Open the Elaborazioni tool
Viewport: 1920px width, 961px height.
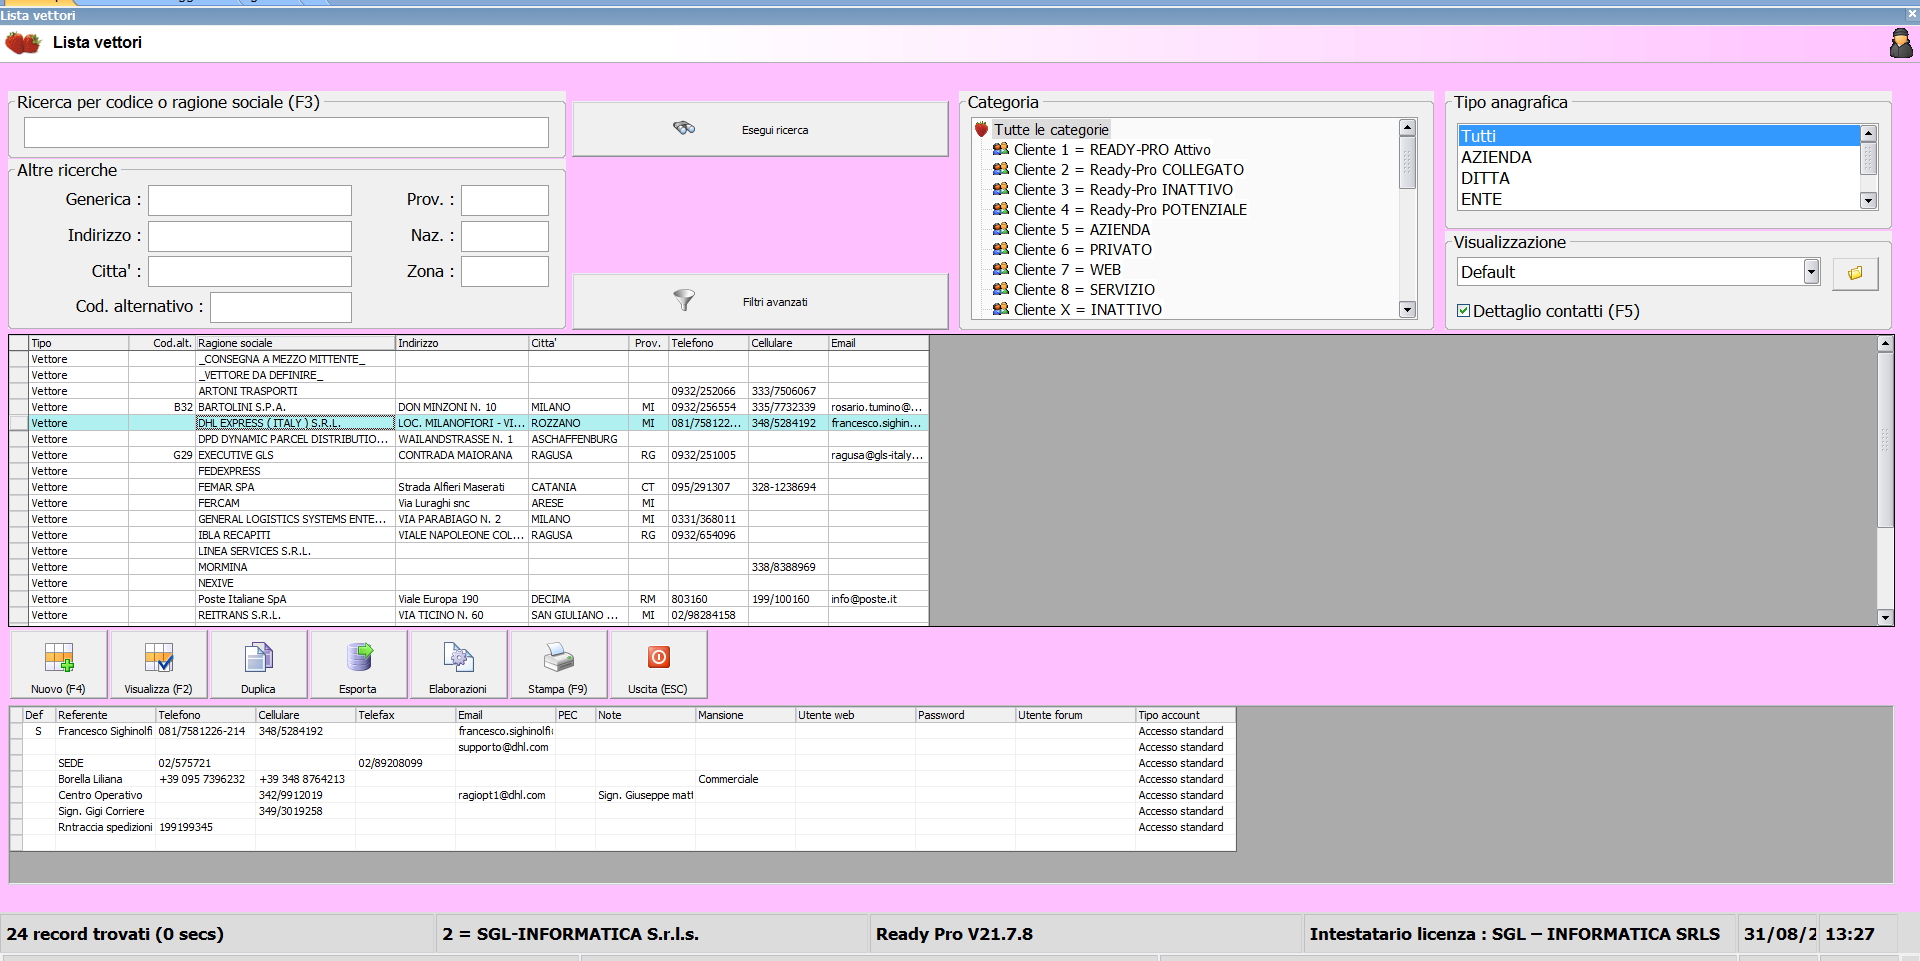click(459, 664)
